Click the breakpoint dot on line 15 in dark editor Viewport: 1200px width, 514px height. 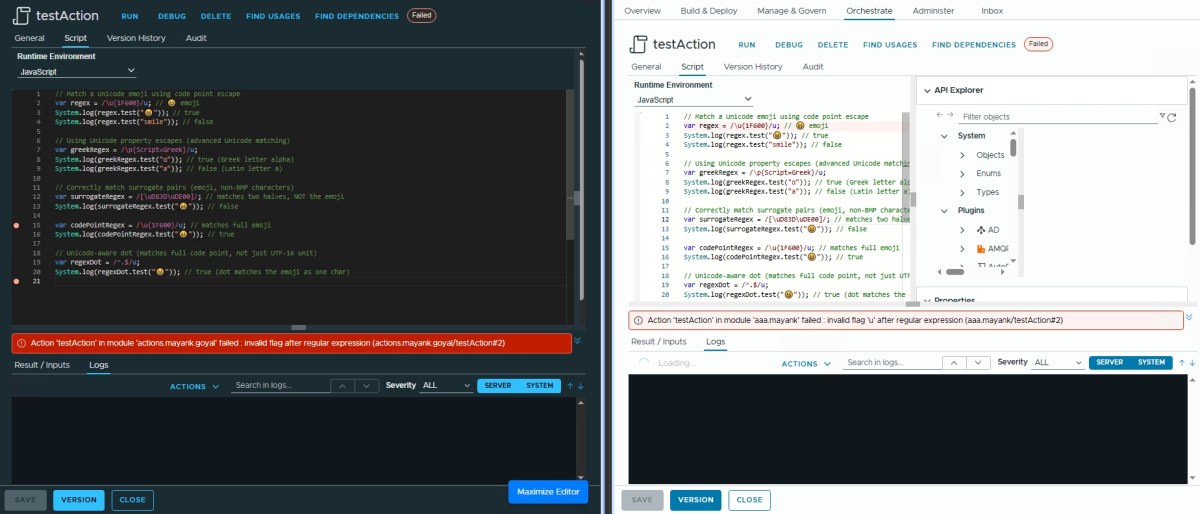pyautogui.click(x=17, y=226)
